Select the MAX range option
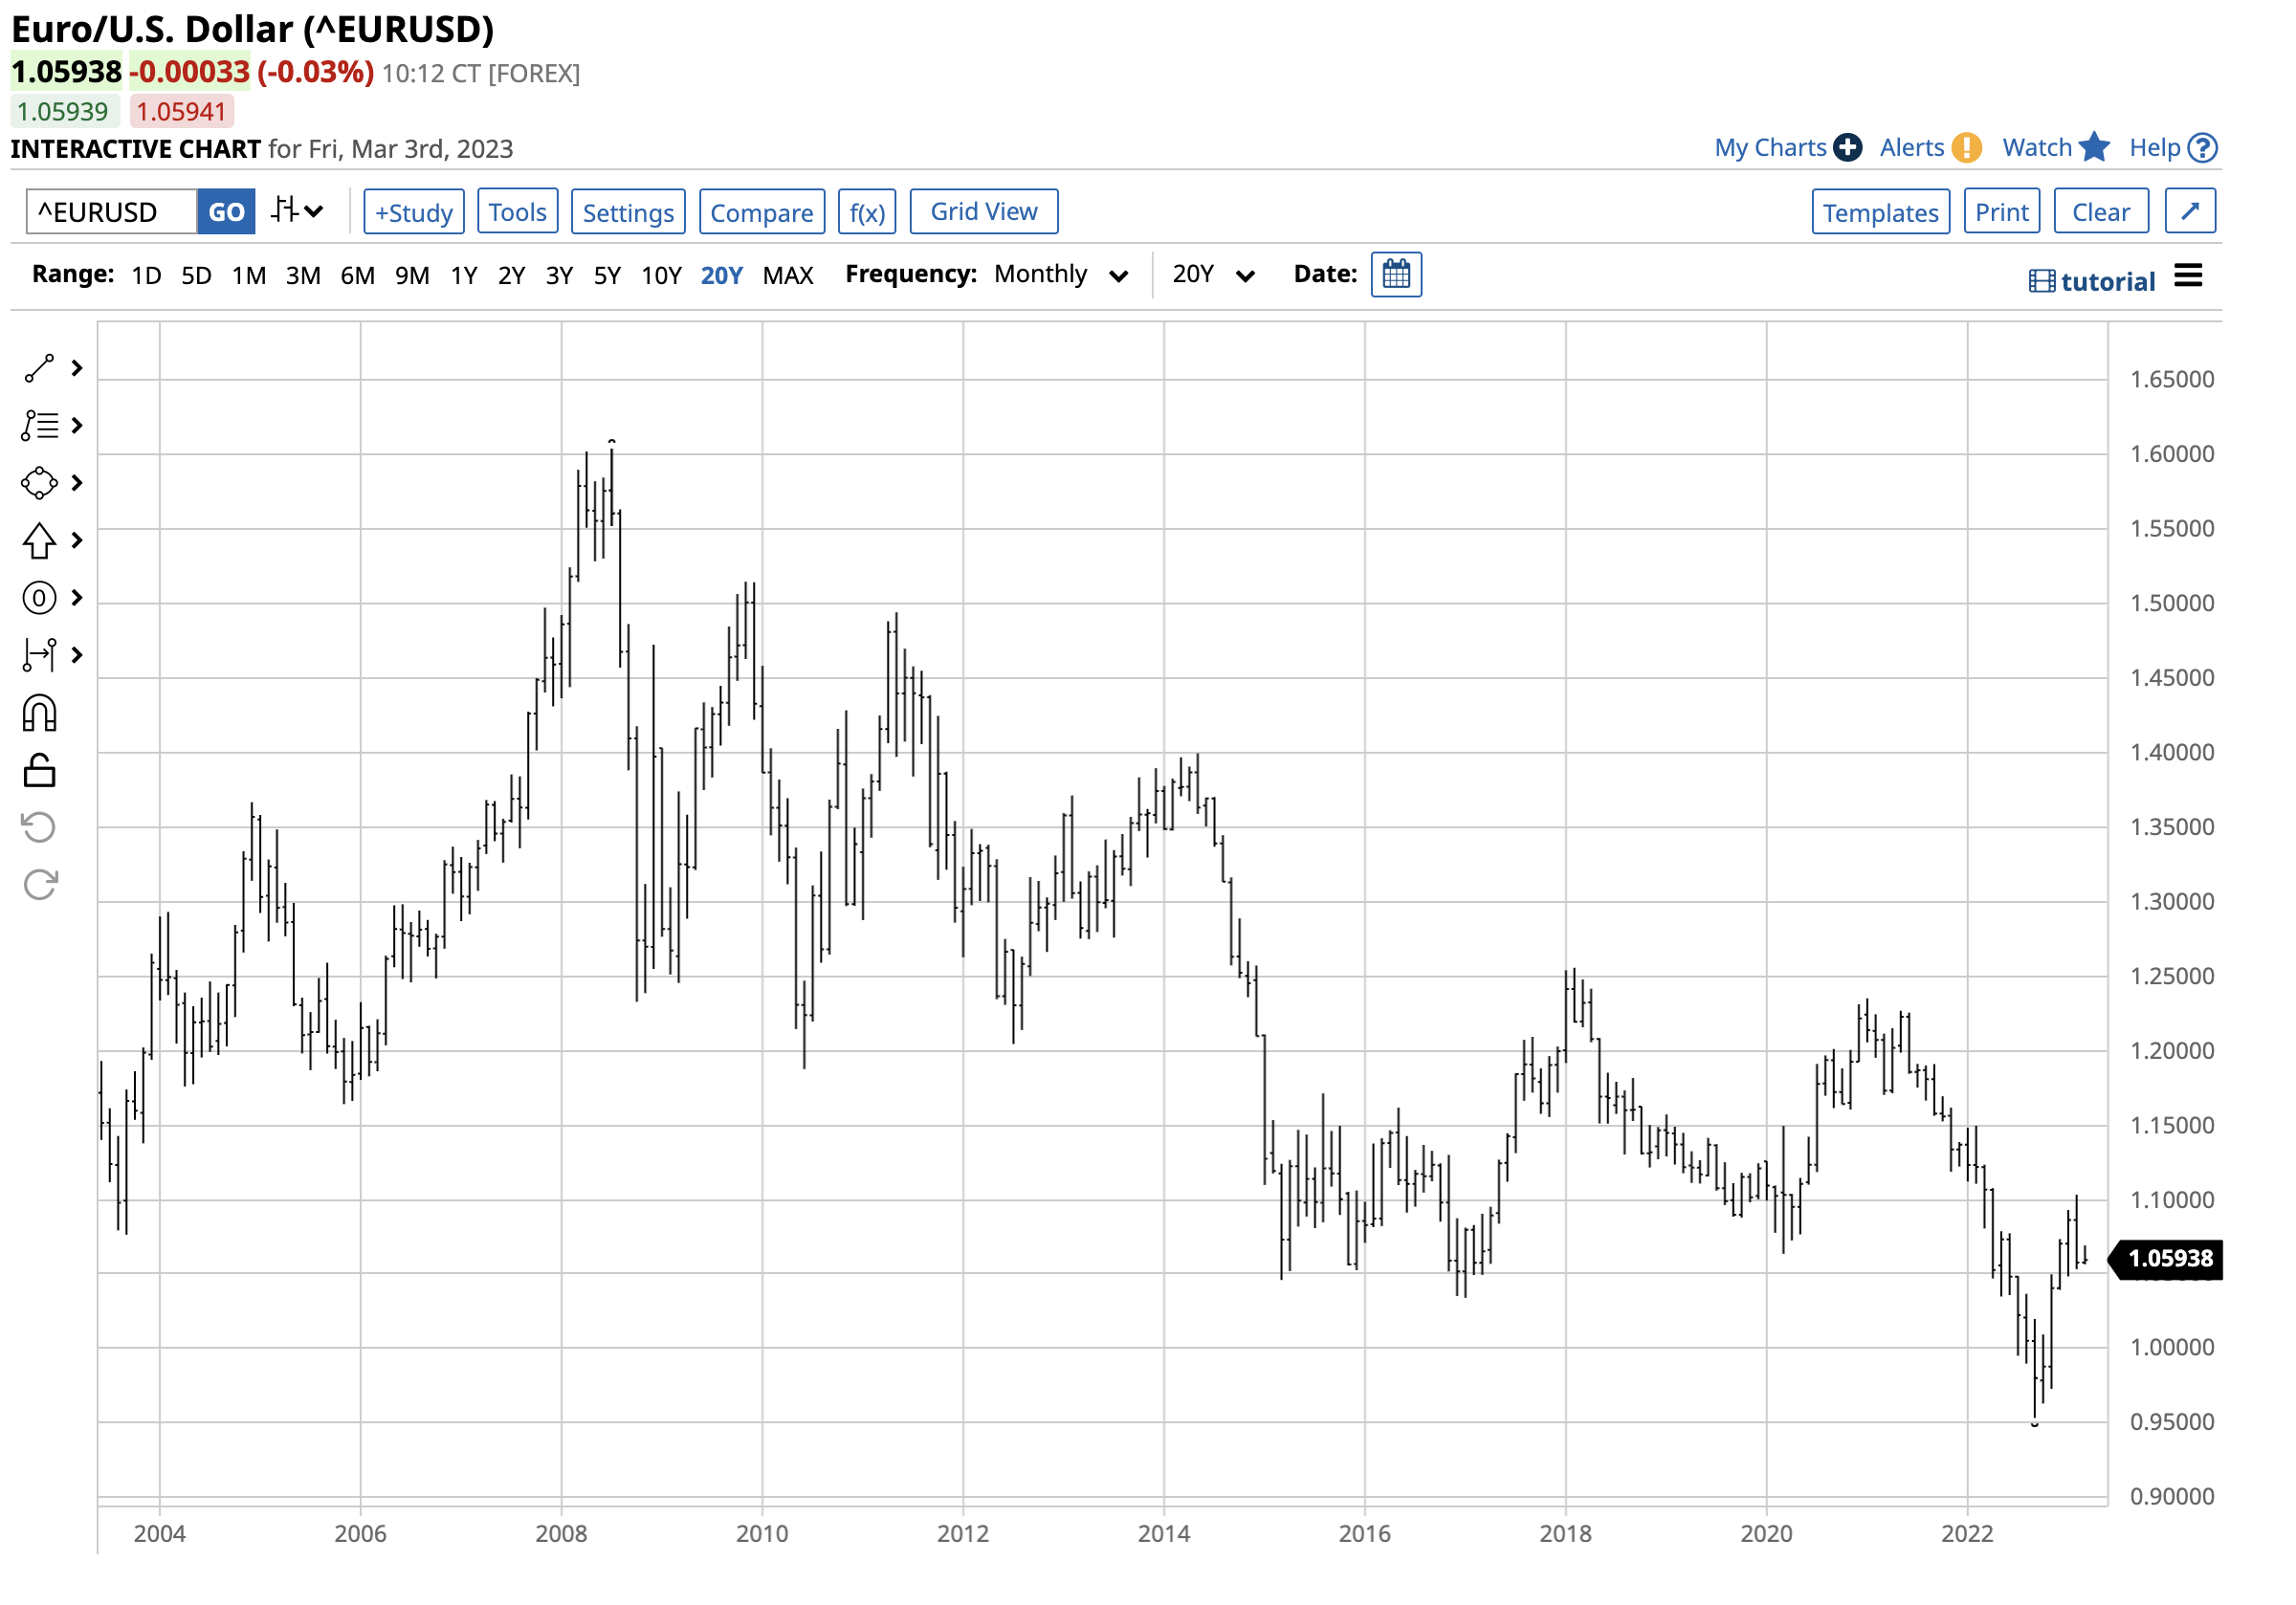Viewport: 2296px width, 1605px height. click(x=788, y=275)
